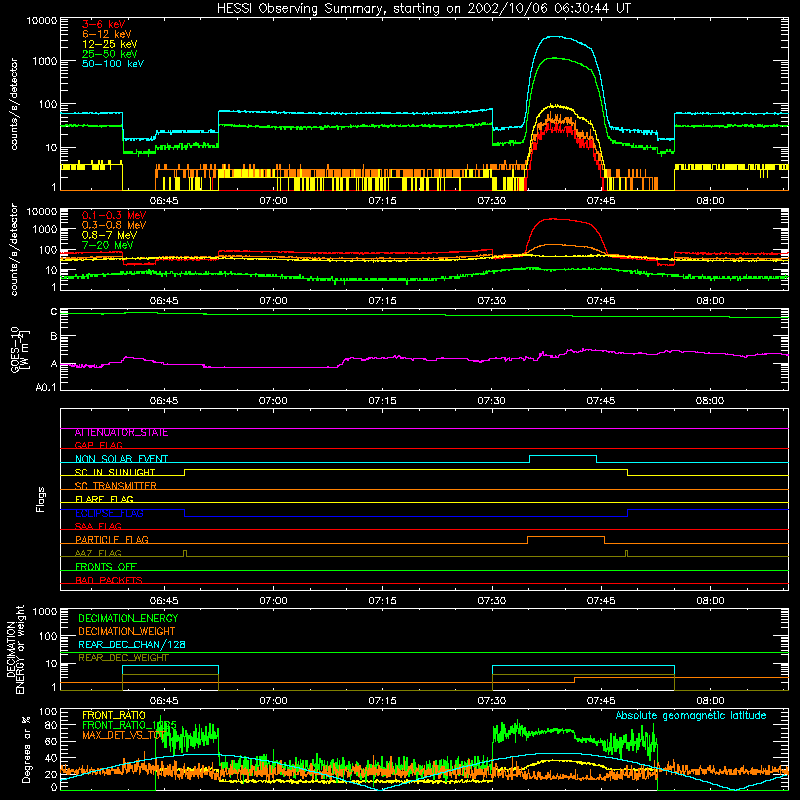Click the SC_IN_SUNLIGHT flag label

pos(115,472)
